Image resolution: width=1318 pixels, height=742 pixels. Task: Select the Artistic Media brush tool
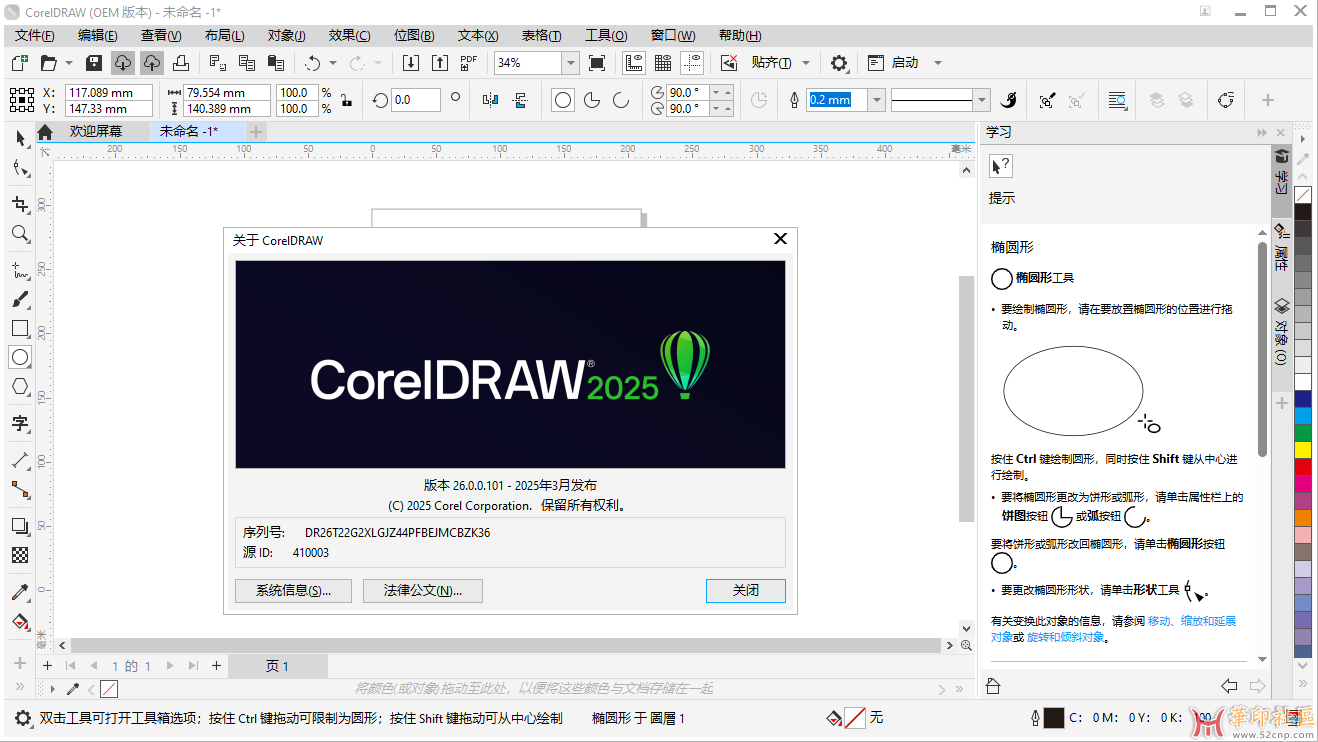point(20,299)
